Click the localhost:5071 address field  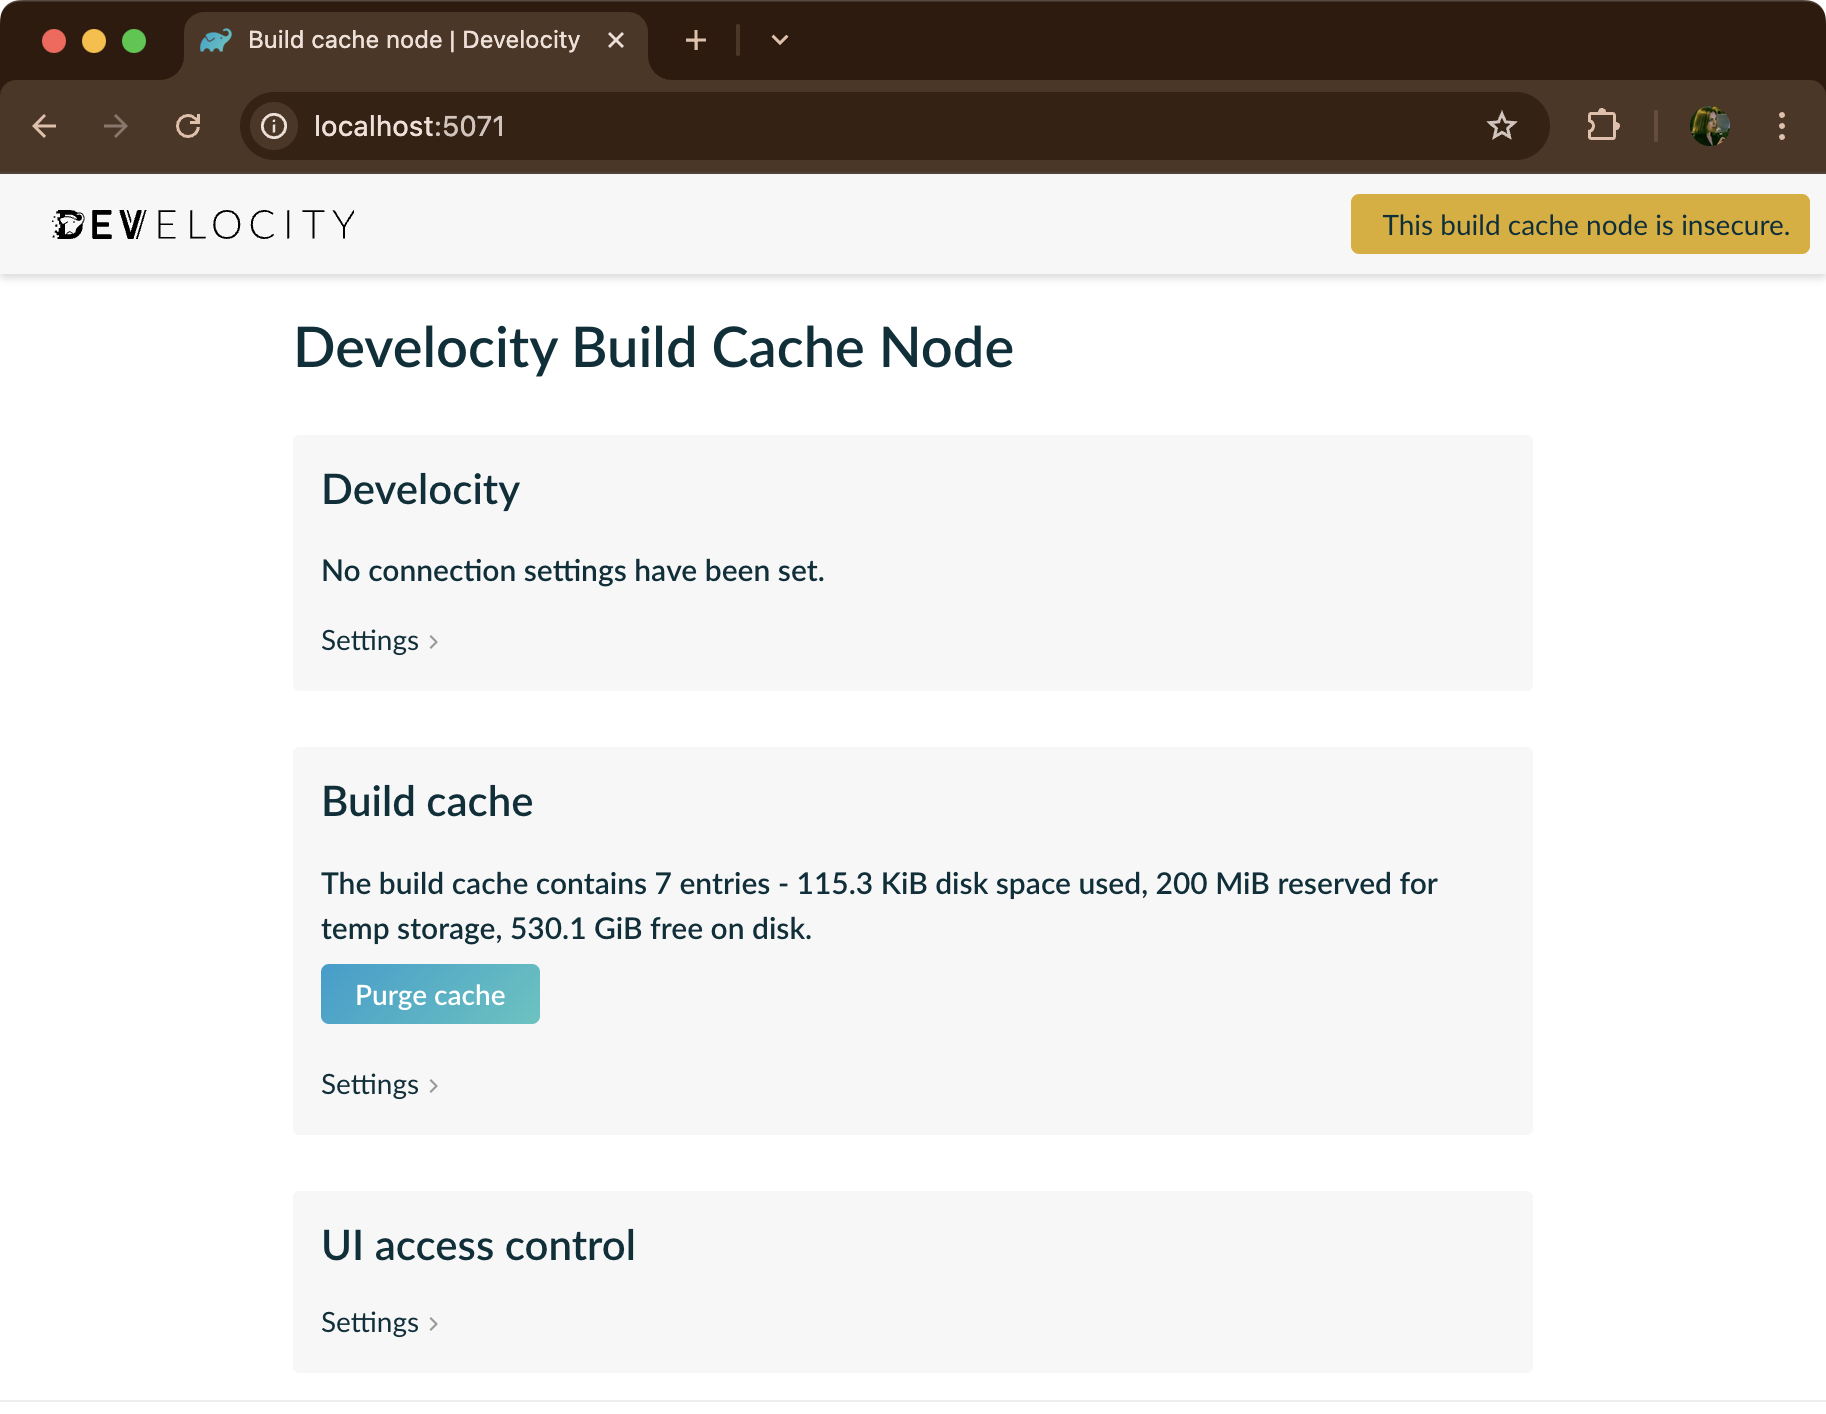coord(894,126)
